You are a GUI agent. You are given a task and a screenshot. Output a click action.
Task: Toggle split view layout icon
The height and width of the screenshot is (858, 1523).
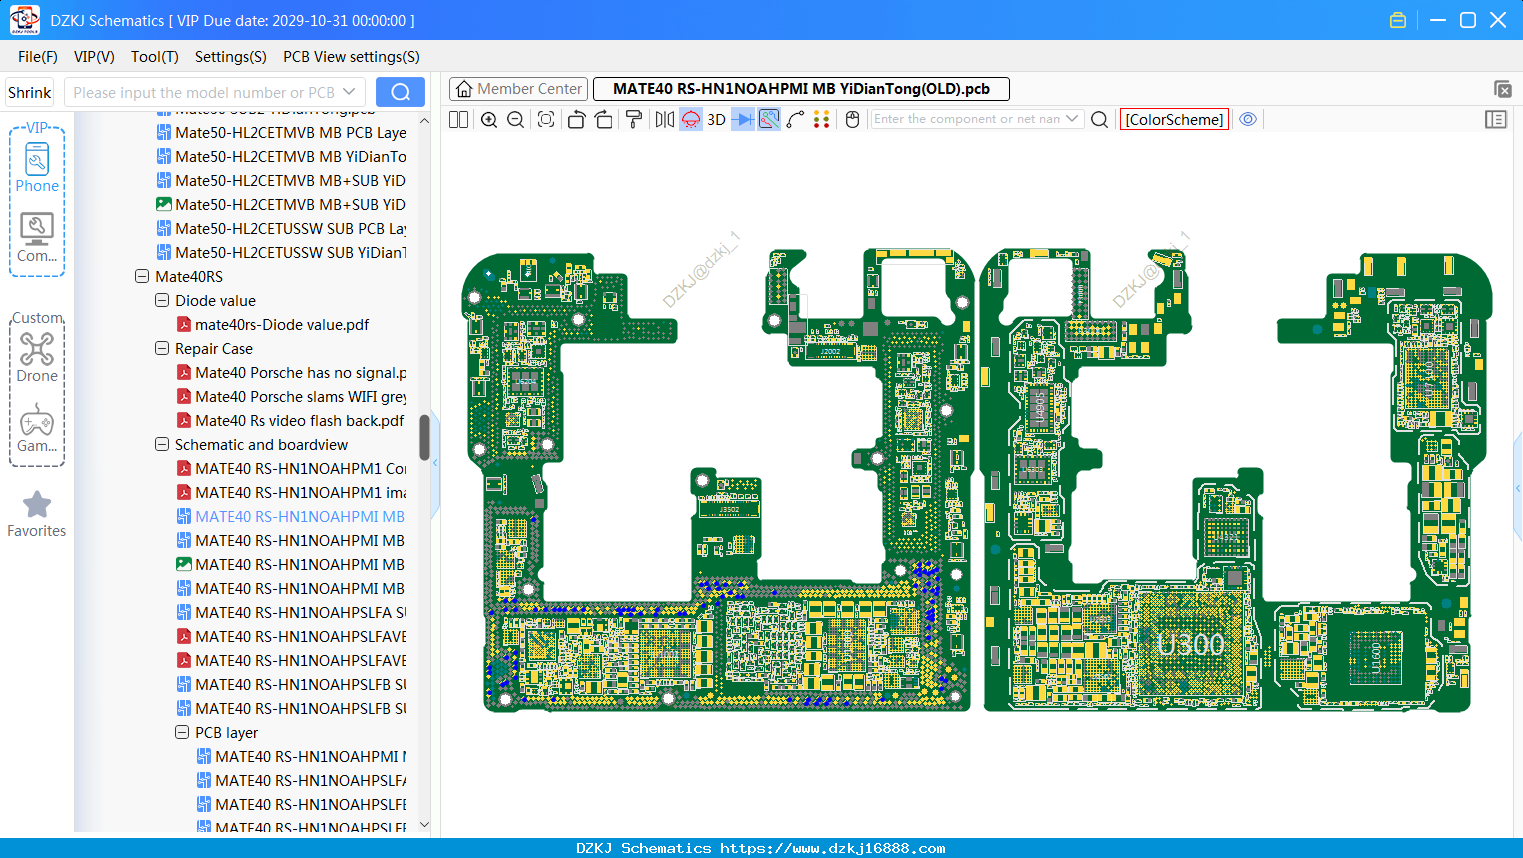pos(458,119)
